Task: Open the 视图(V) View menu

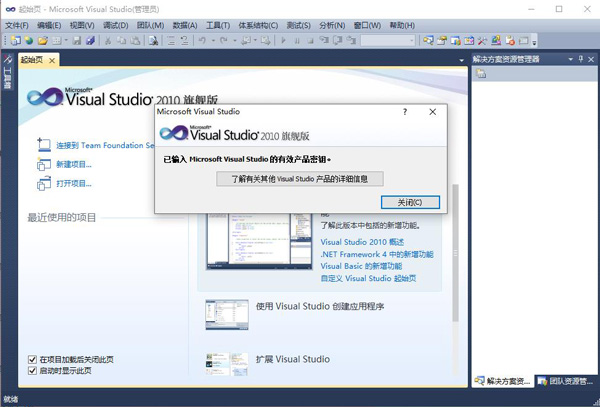Action: pos(82,26)
